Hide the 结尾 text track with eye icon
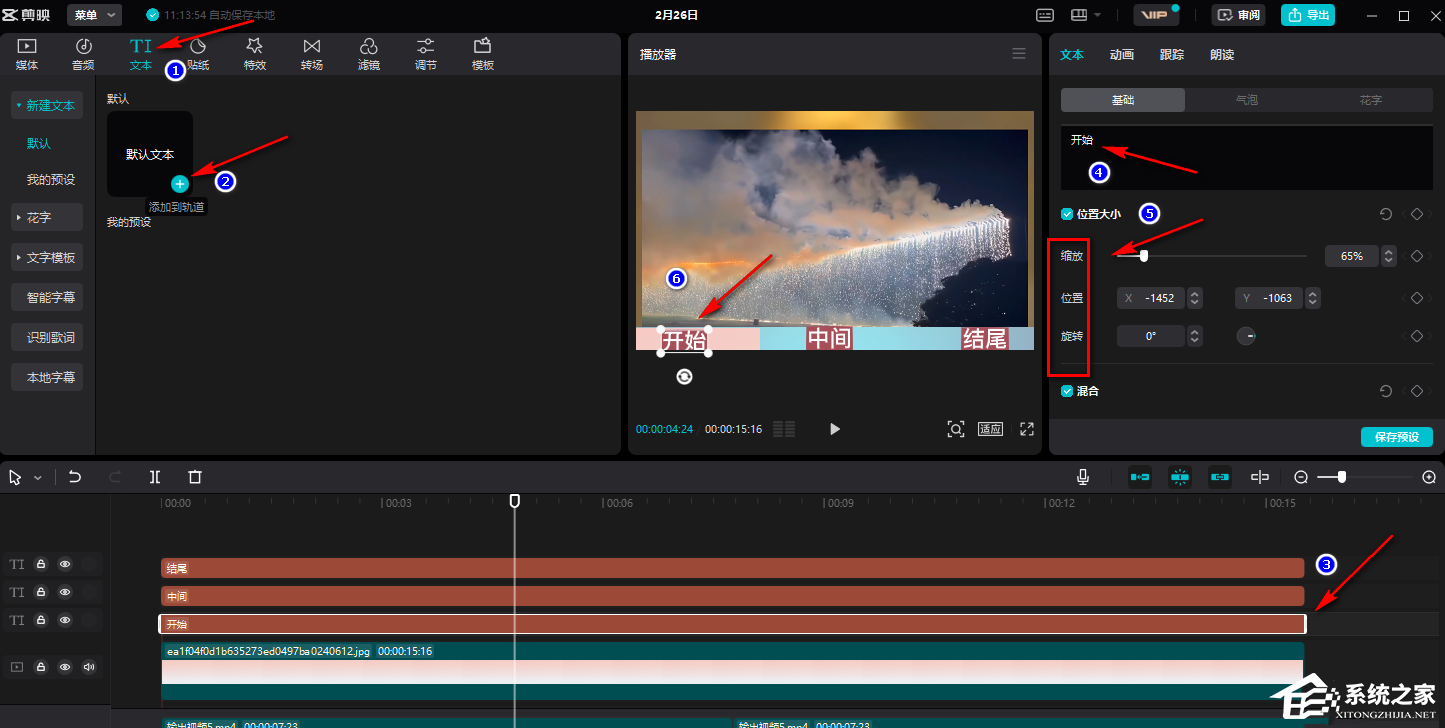 (65, 564)
